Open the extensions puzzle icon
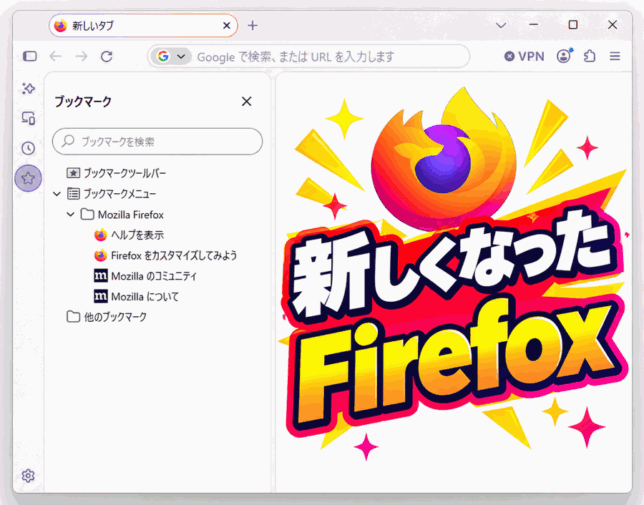This screenshot has height=505, width=644. pos(590,56)
